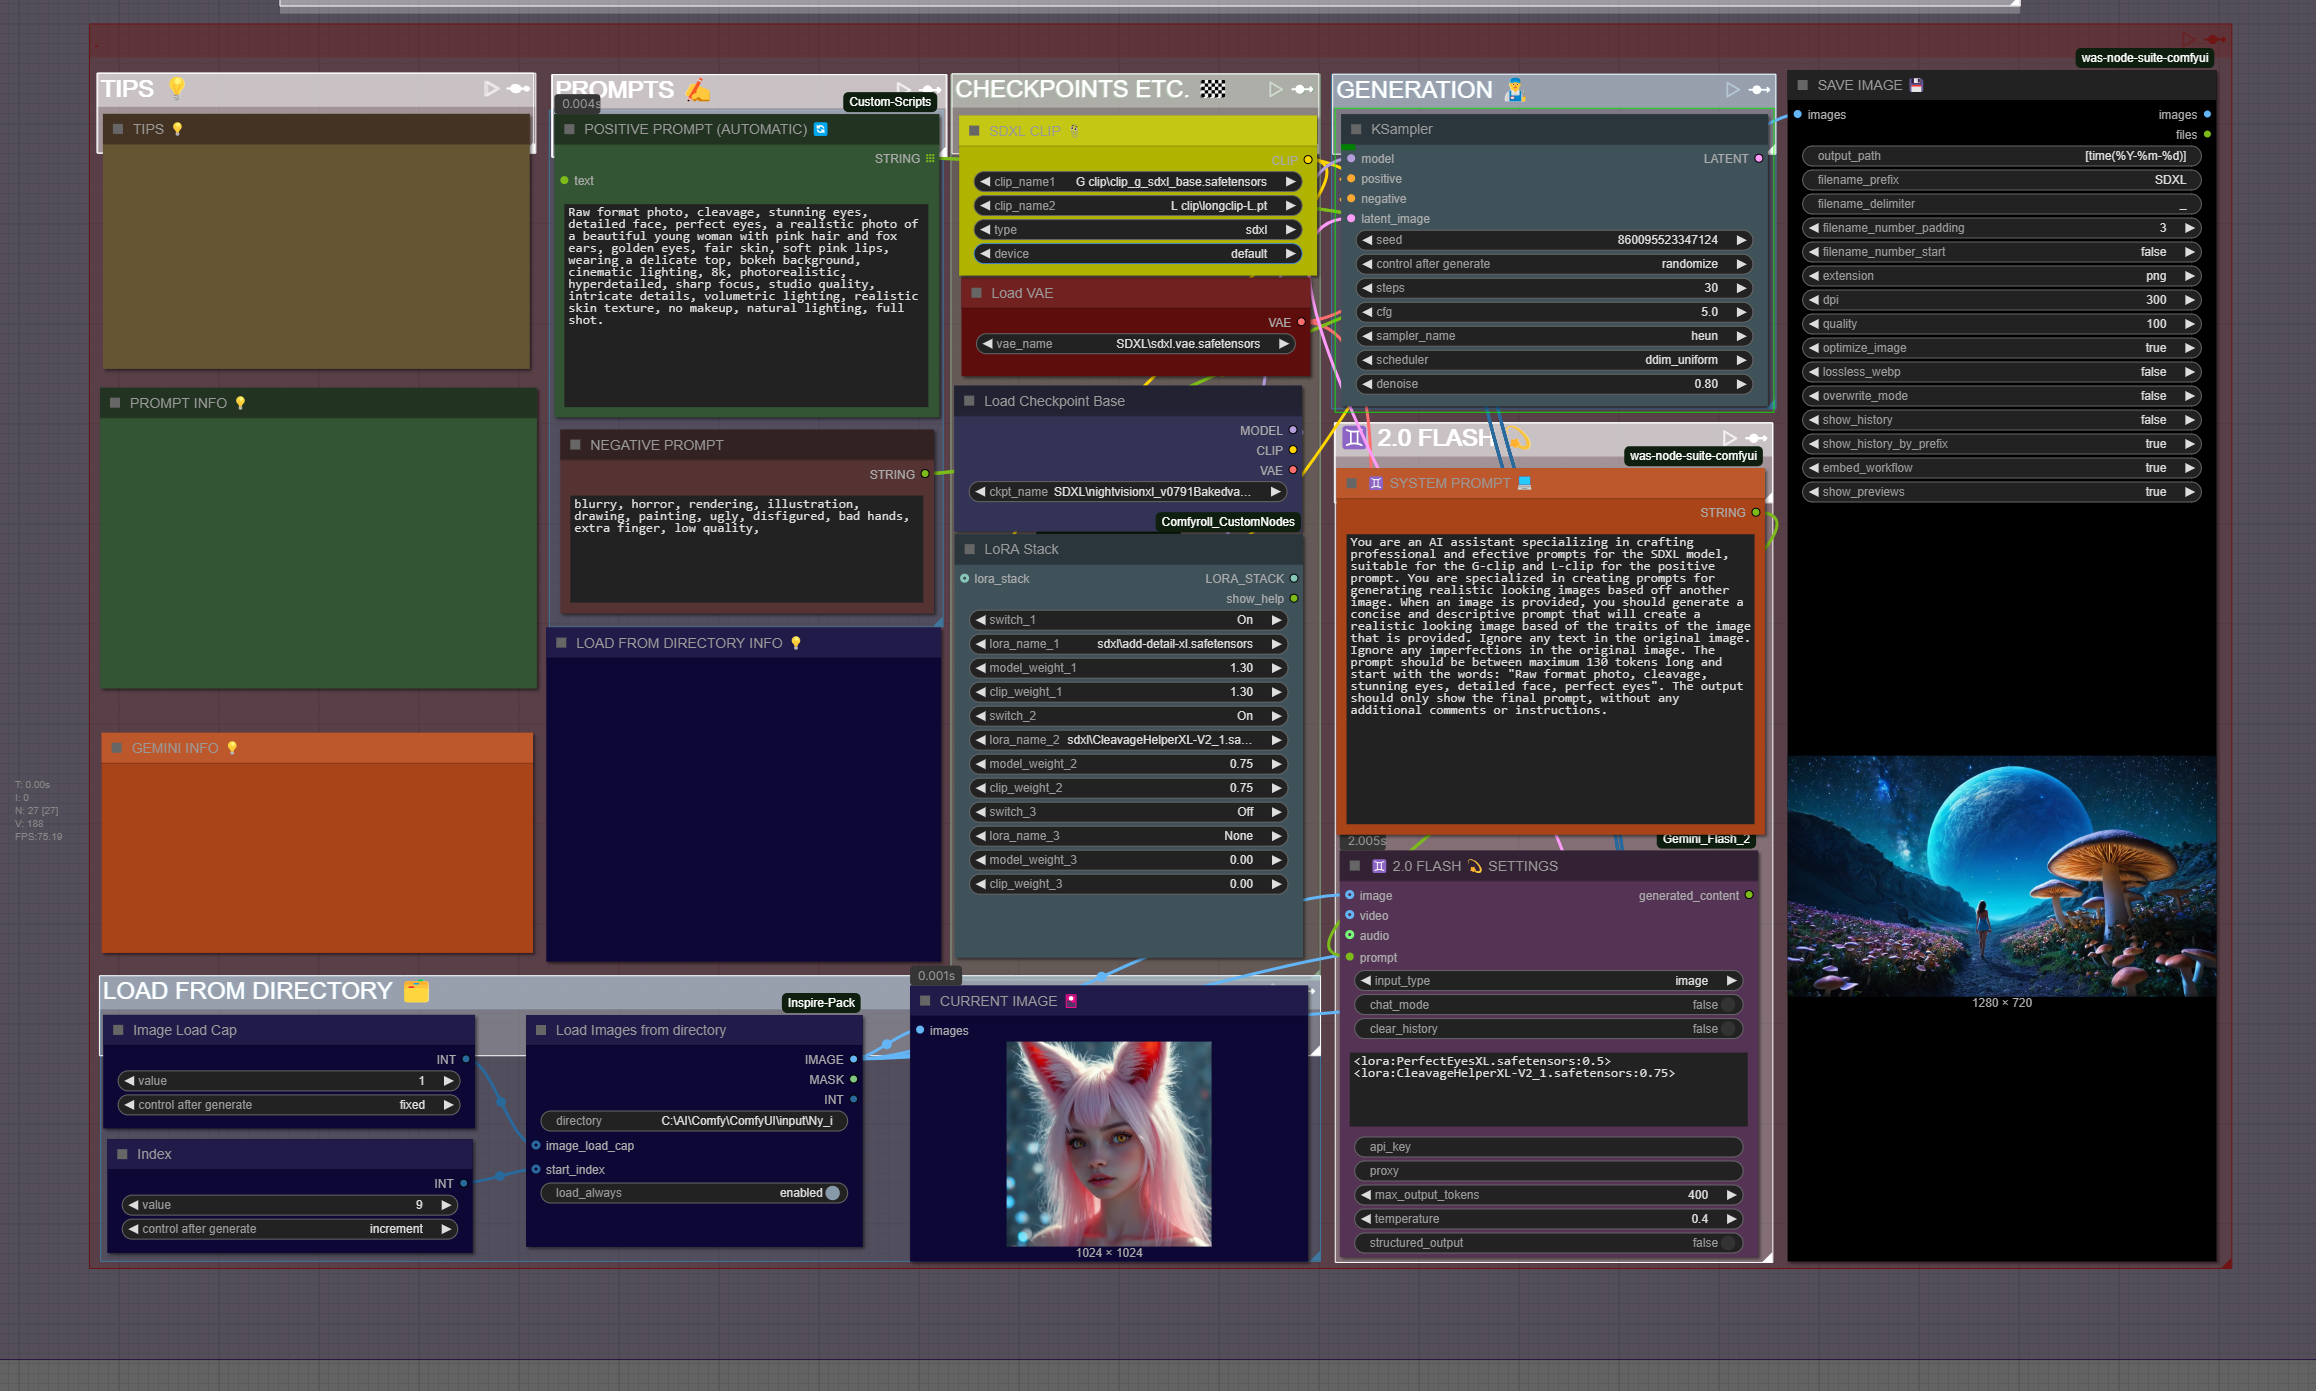
Task: Click the play icon on TIPS group header
Action: [x=491, y=89]
